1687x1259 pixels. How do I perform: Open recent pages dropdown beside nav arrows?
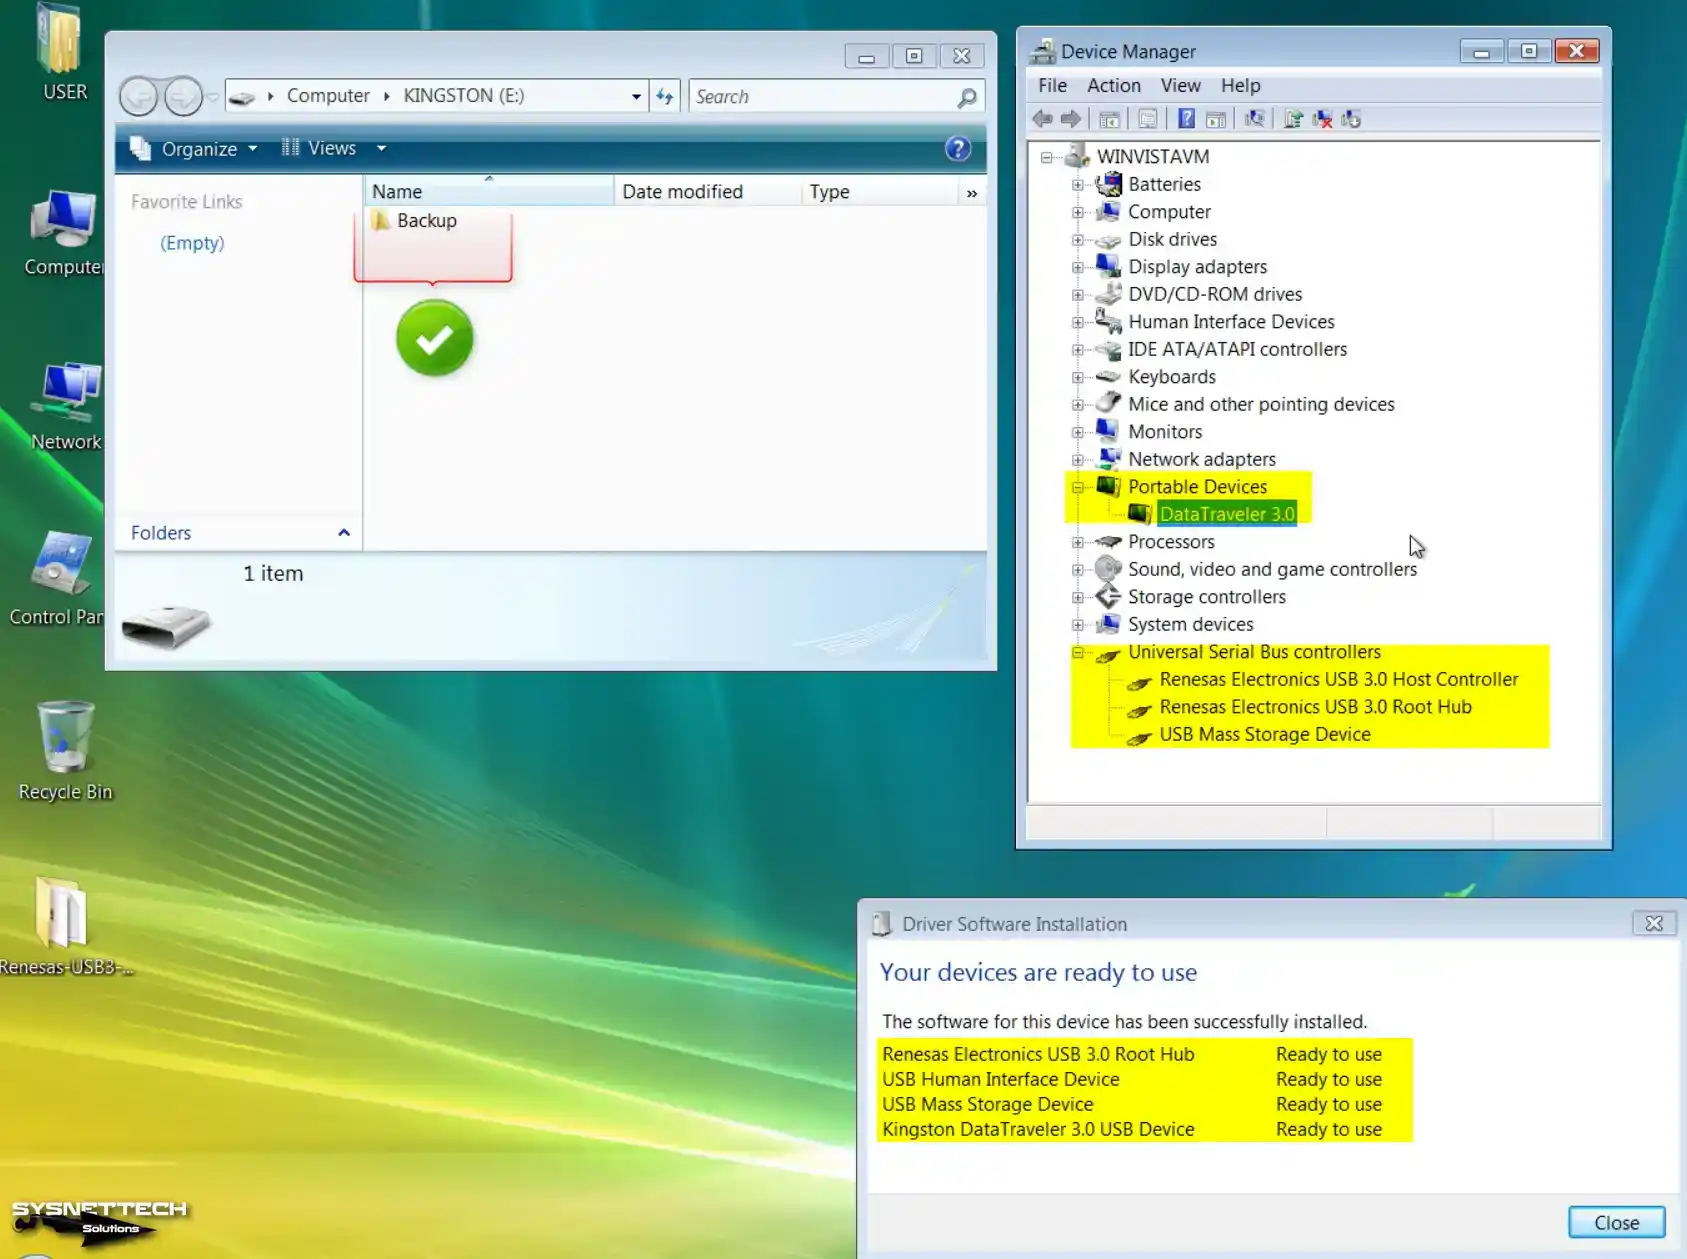click(x=212, y=97)
